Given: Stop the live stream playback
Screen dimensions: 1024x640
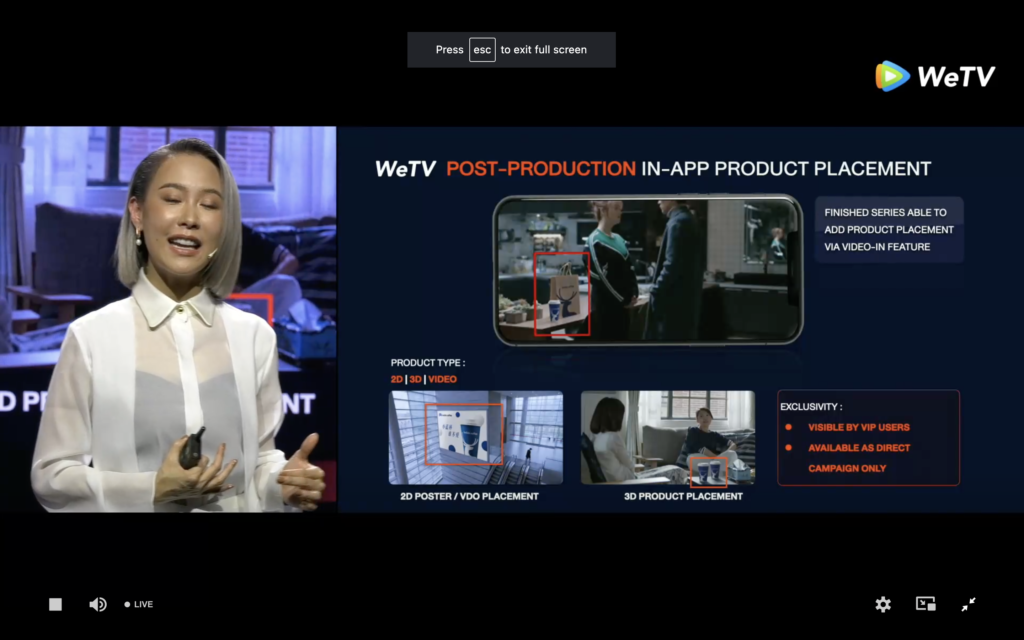Looking at the screenshot, I should [x=56, y=604].
